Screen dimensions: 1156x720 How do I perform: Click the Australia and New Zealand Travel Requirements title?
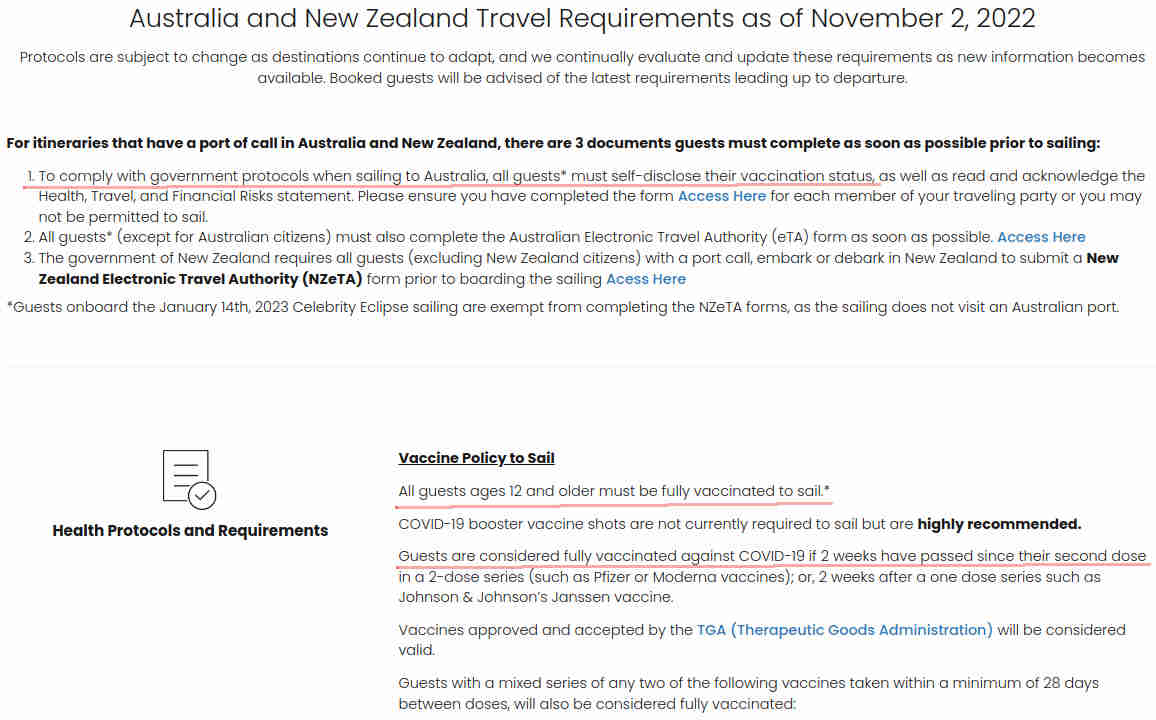point(582,18)
